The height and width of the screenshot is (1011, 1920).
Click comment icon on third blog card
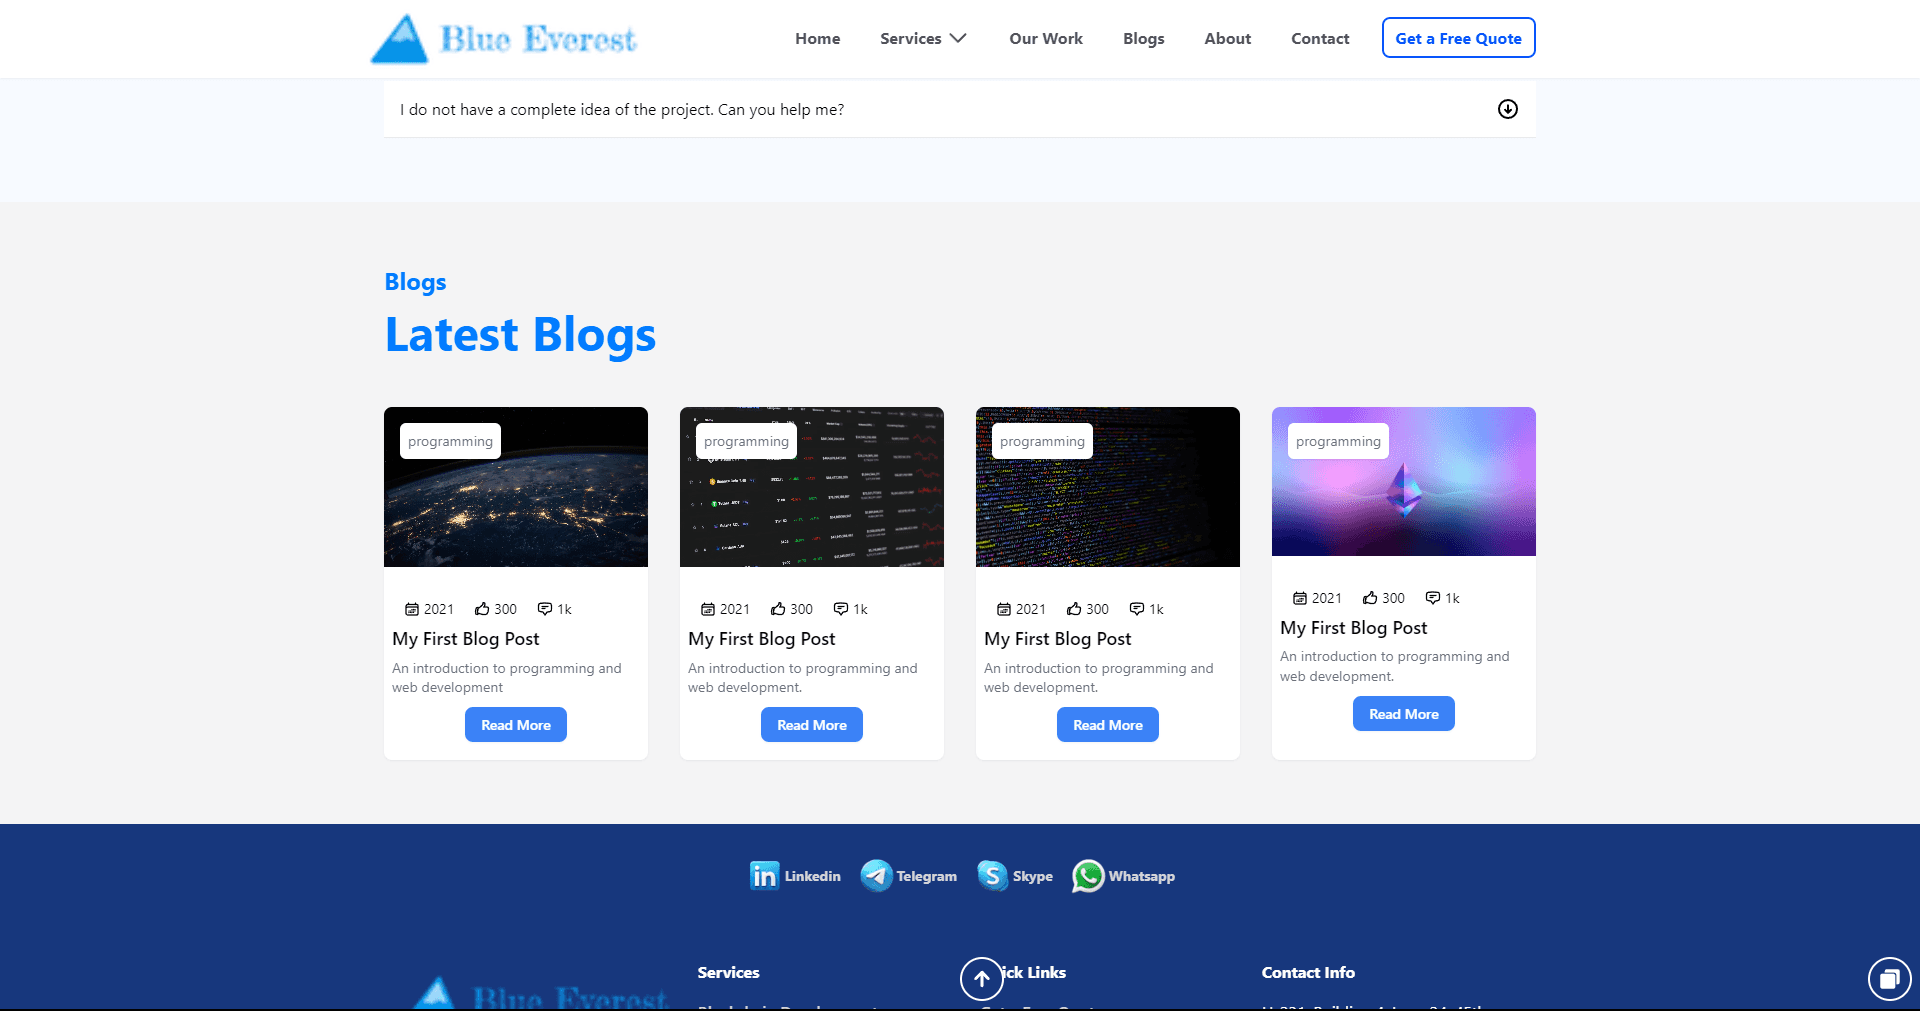click(1137, 609)
